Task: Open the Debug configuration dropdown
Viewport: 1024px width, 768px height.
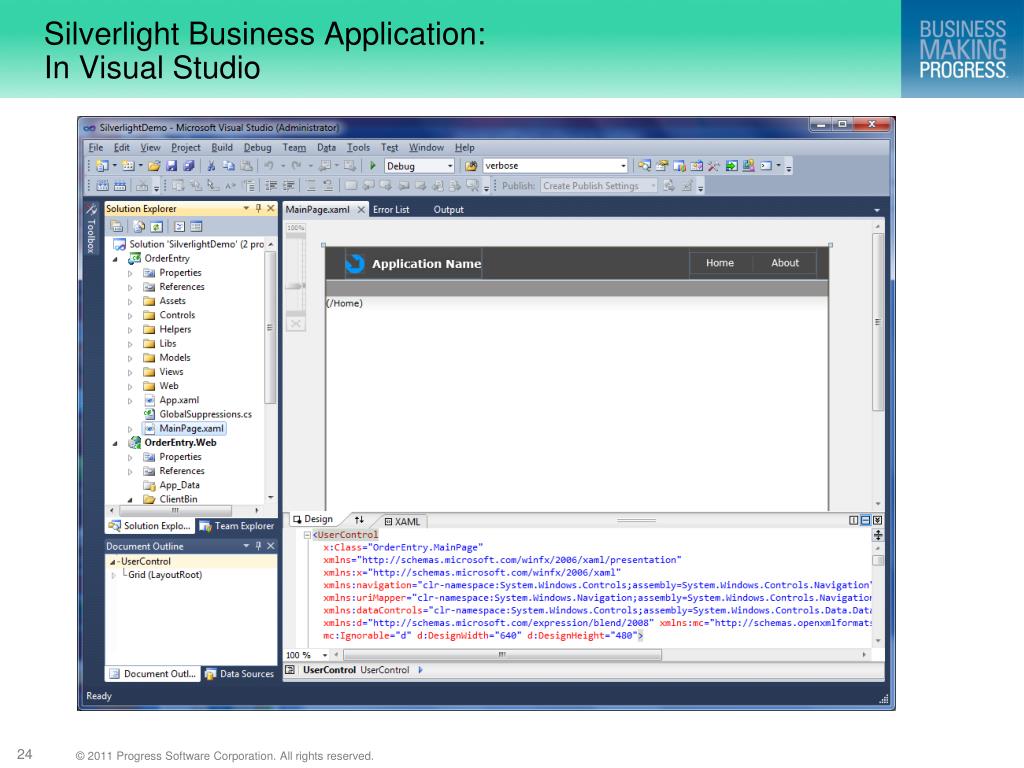Action: coord(450,166)
